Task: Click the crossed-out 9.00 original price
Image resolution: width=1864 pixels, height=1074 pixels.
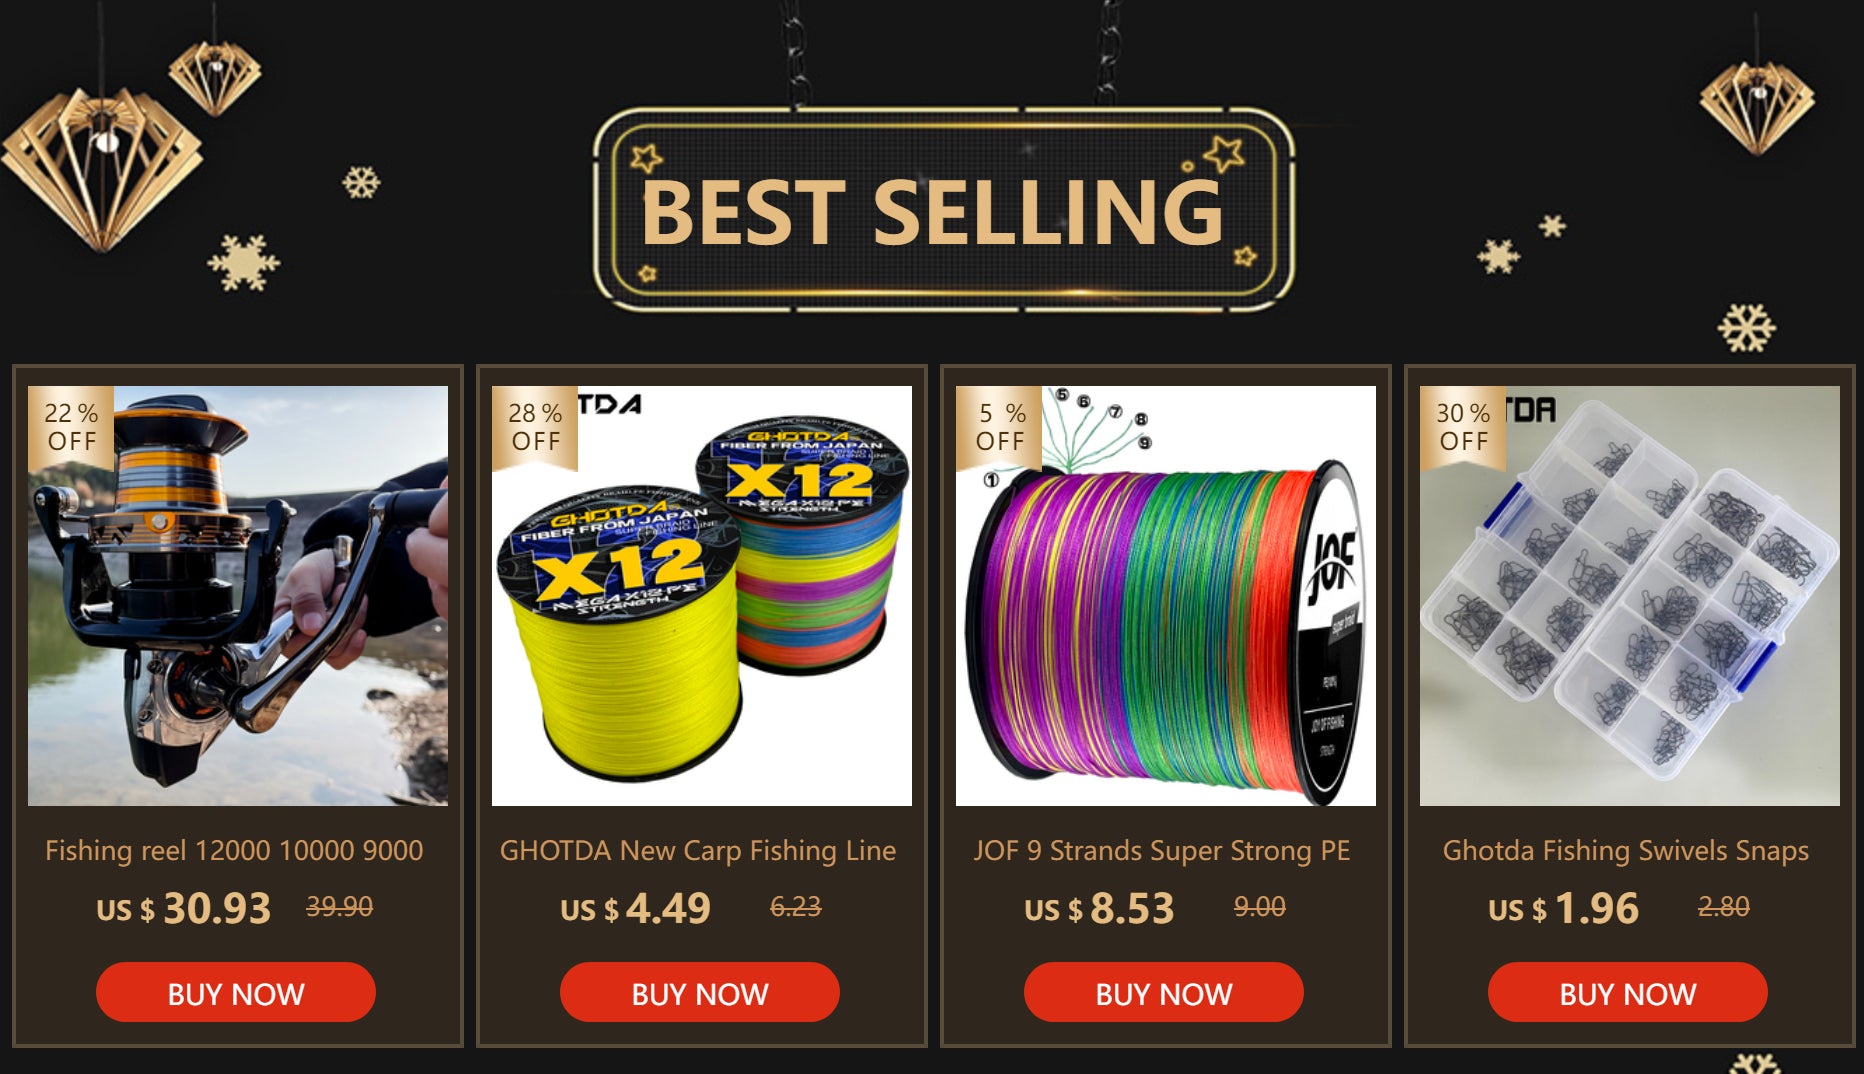Action: point(1260,907)
